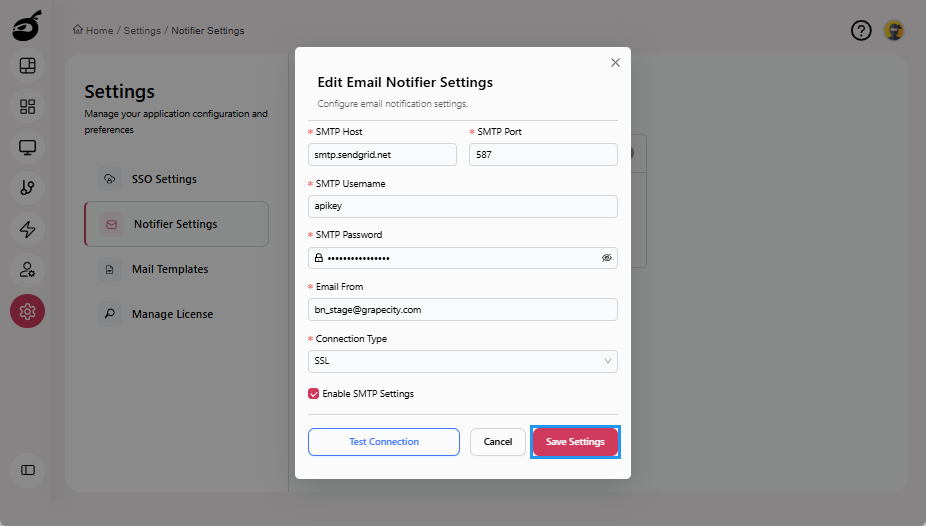The height and width of the screenshot is (526, 926).
Task: Click the SMTP Username input field
Action: (463, 207)
